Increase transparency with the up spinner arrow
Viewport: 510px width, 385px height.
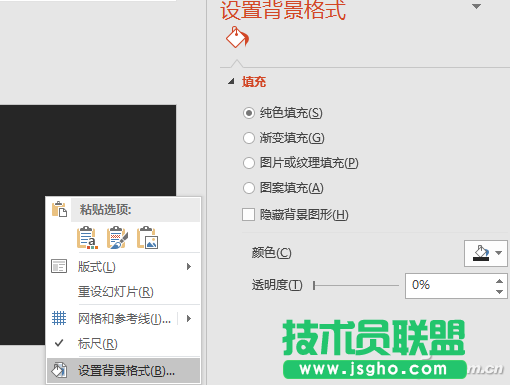click(499, 281)
